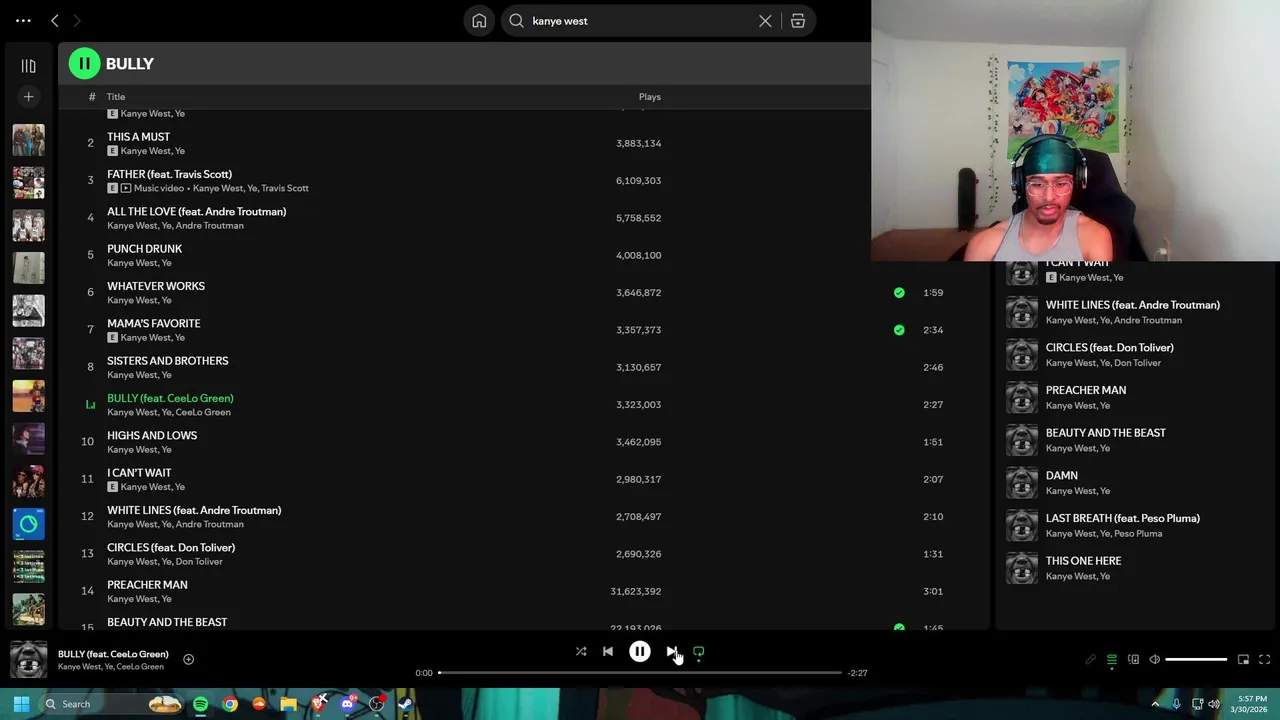Adjust the volume slider
Viewport: 1280px width, 720px height.
tap(1196, 660)
